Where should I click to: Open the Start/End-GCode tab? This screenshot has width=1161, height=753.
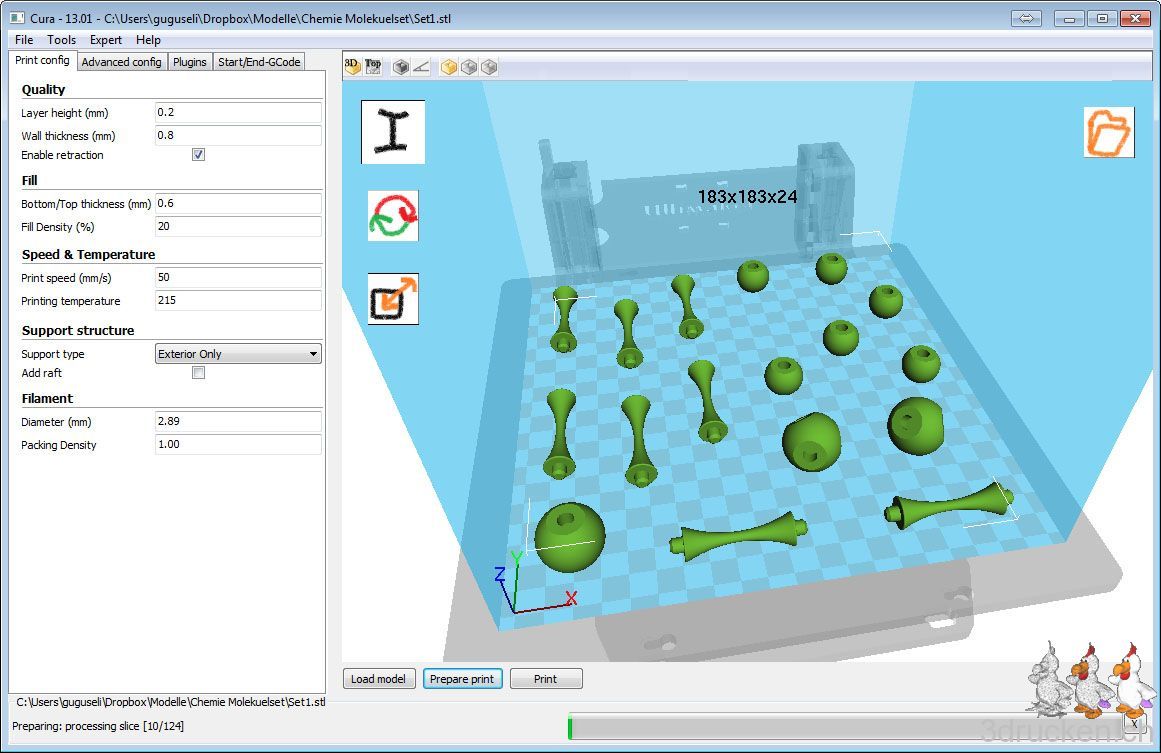259,62
